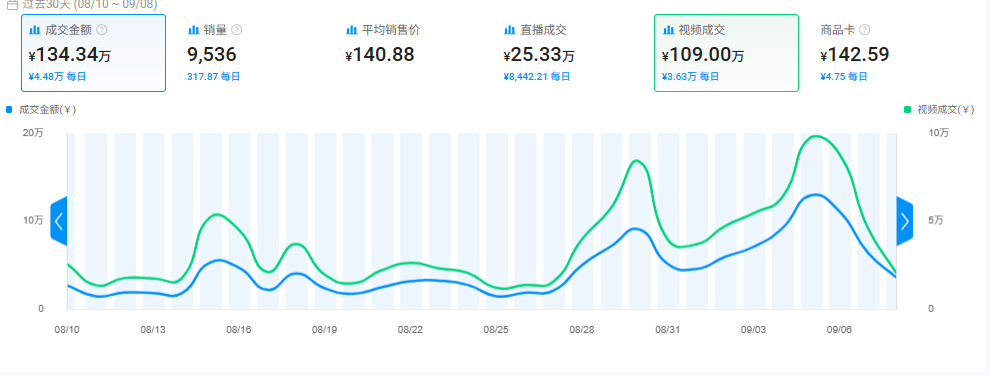The width and height of the screenshot is (990, 375).
Task: Click the ¥4.75 每日 daily average
Action: (844, 76)
